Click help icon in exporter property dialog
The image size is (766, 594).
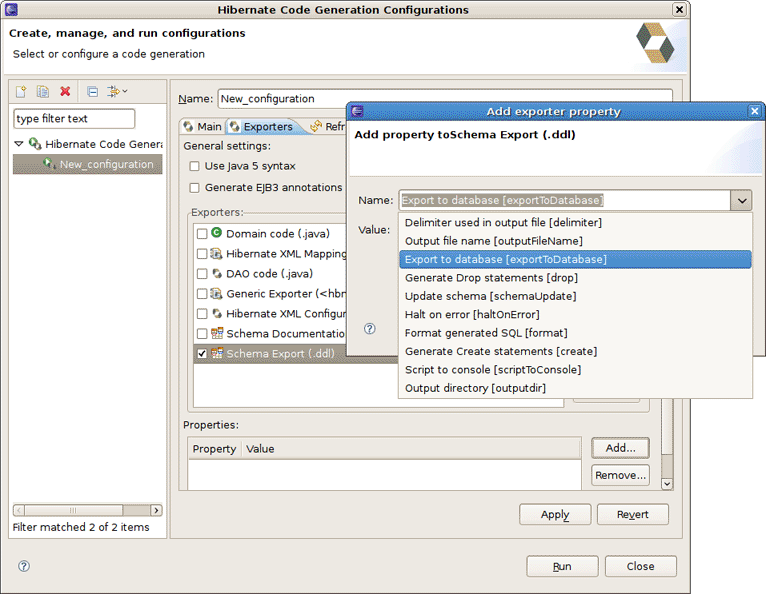[369, 328]
